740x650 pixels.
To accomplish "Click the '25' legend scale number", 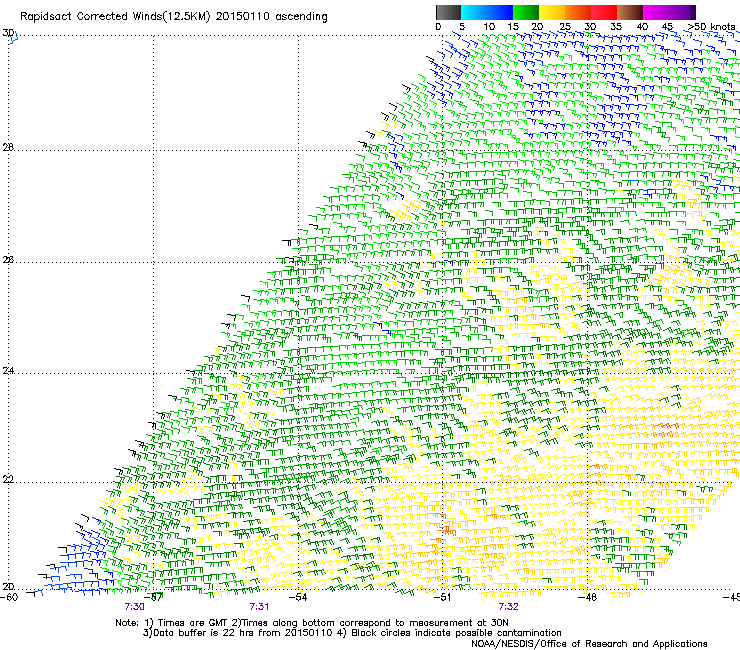I will (x=565, y=27).
